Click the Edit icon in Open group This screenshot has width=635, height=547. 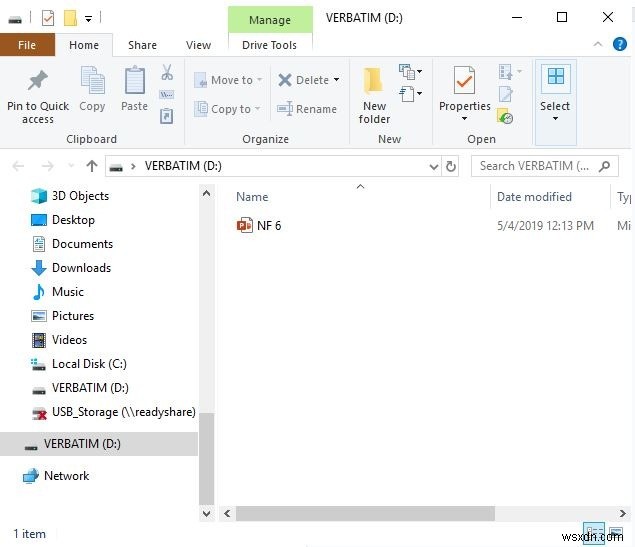(505, 94)
